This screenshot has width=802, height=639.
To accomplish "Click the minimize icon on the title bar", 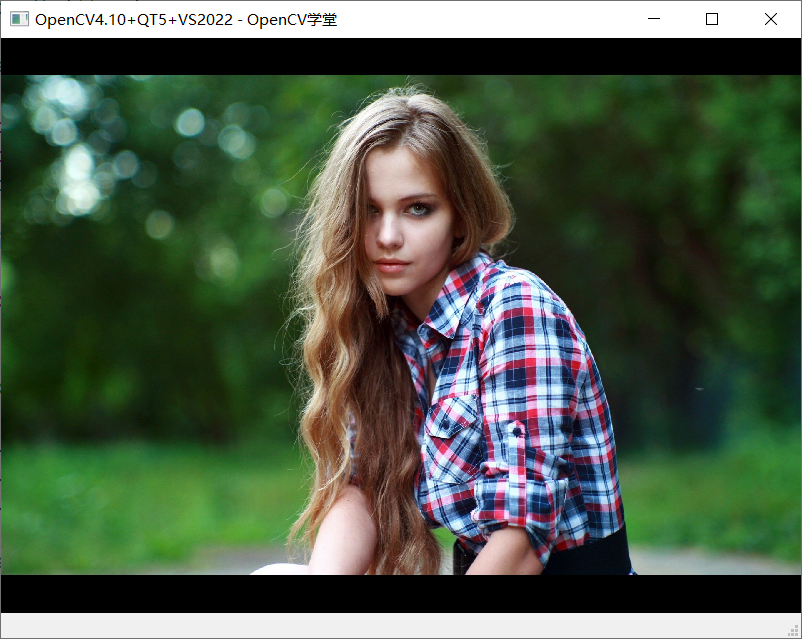I will pos(655,19).
